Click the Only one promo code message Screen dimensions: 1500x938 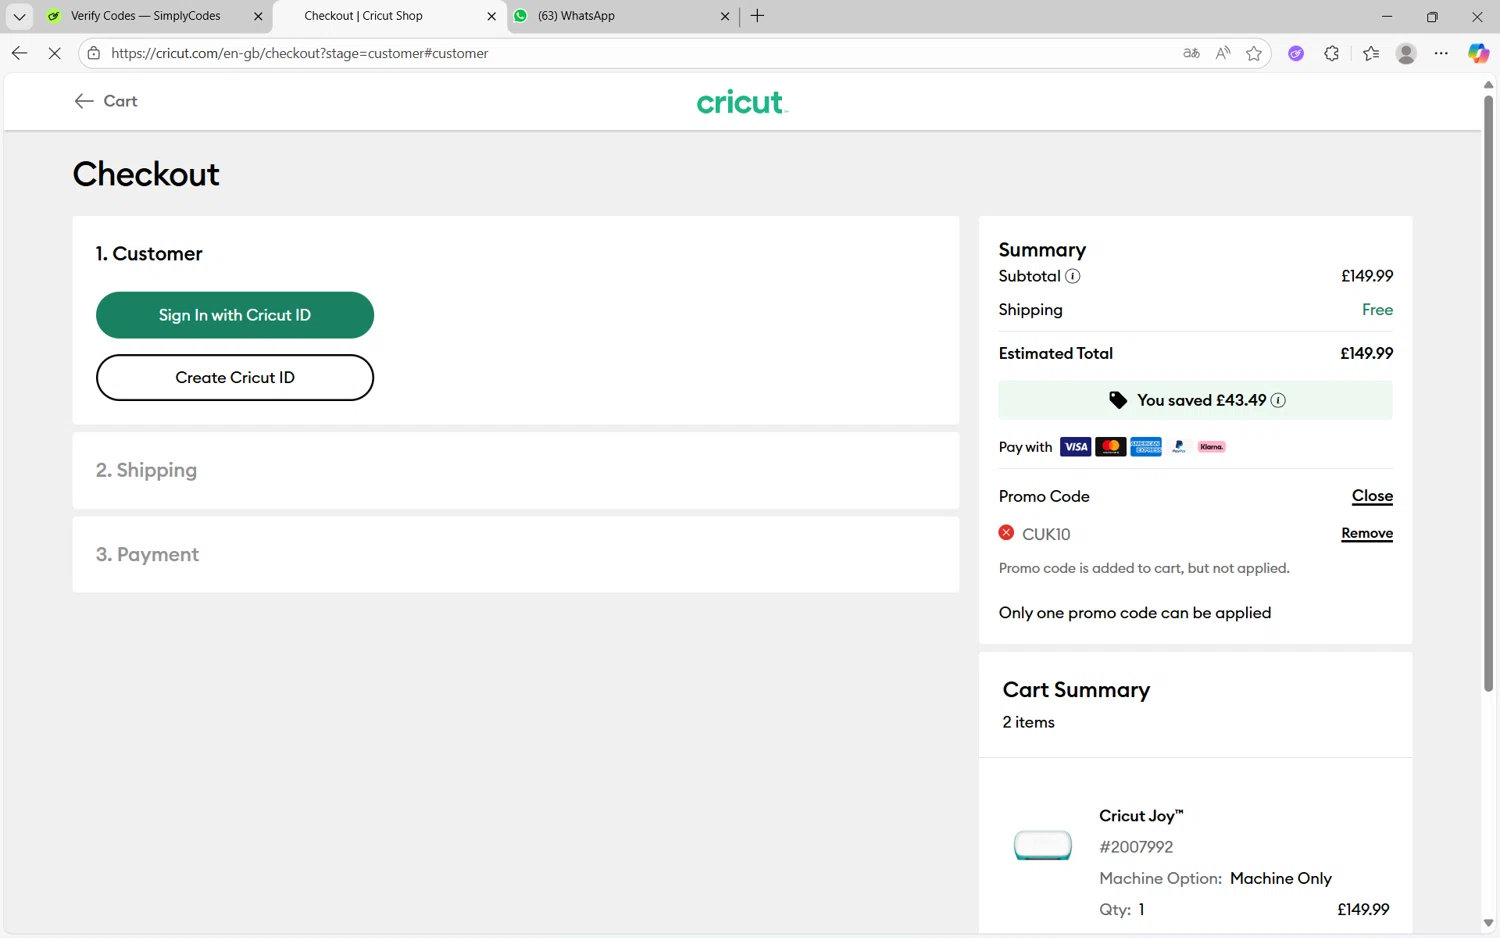point(1135,613)
